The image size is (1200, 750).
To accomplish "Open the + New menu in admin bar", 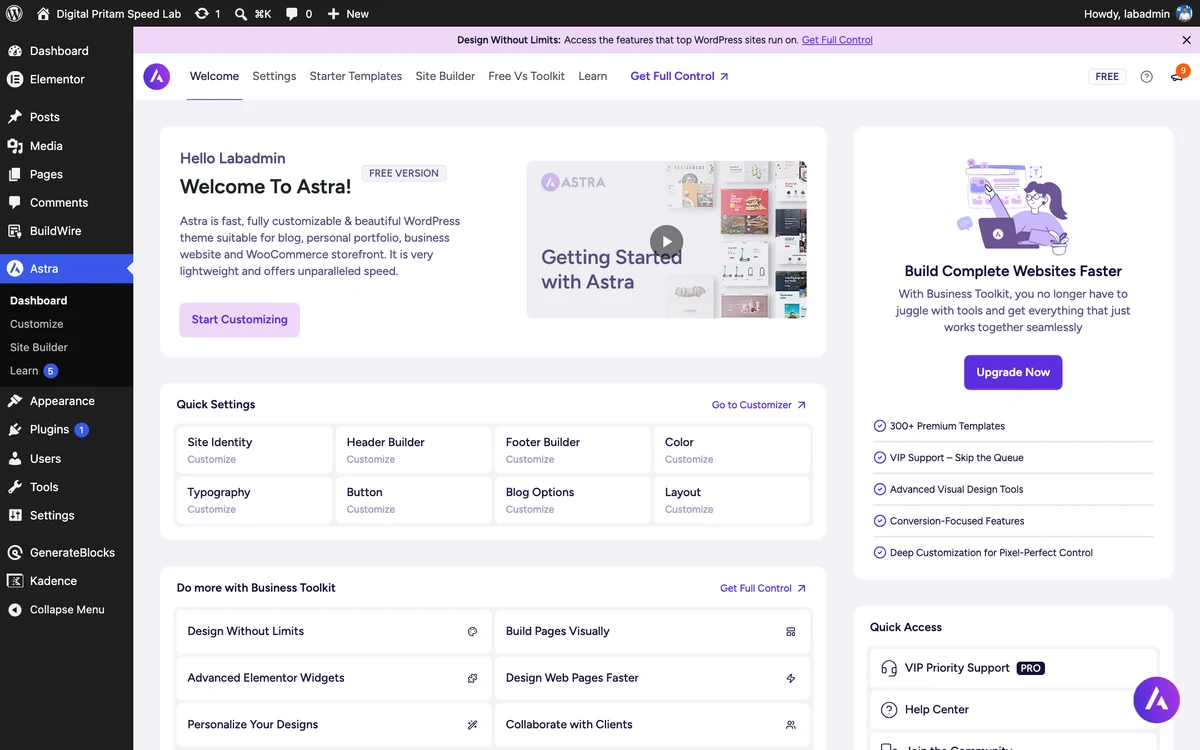I will pyautogui.click(x=348, y=14).
